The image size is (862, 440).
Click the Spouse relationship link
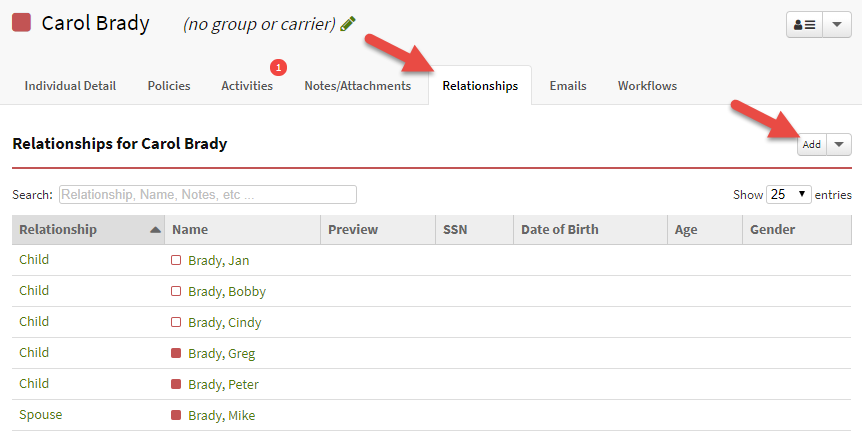[41, 415]
